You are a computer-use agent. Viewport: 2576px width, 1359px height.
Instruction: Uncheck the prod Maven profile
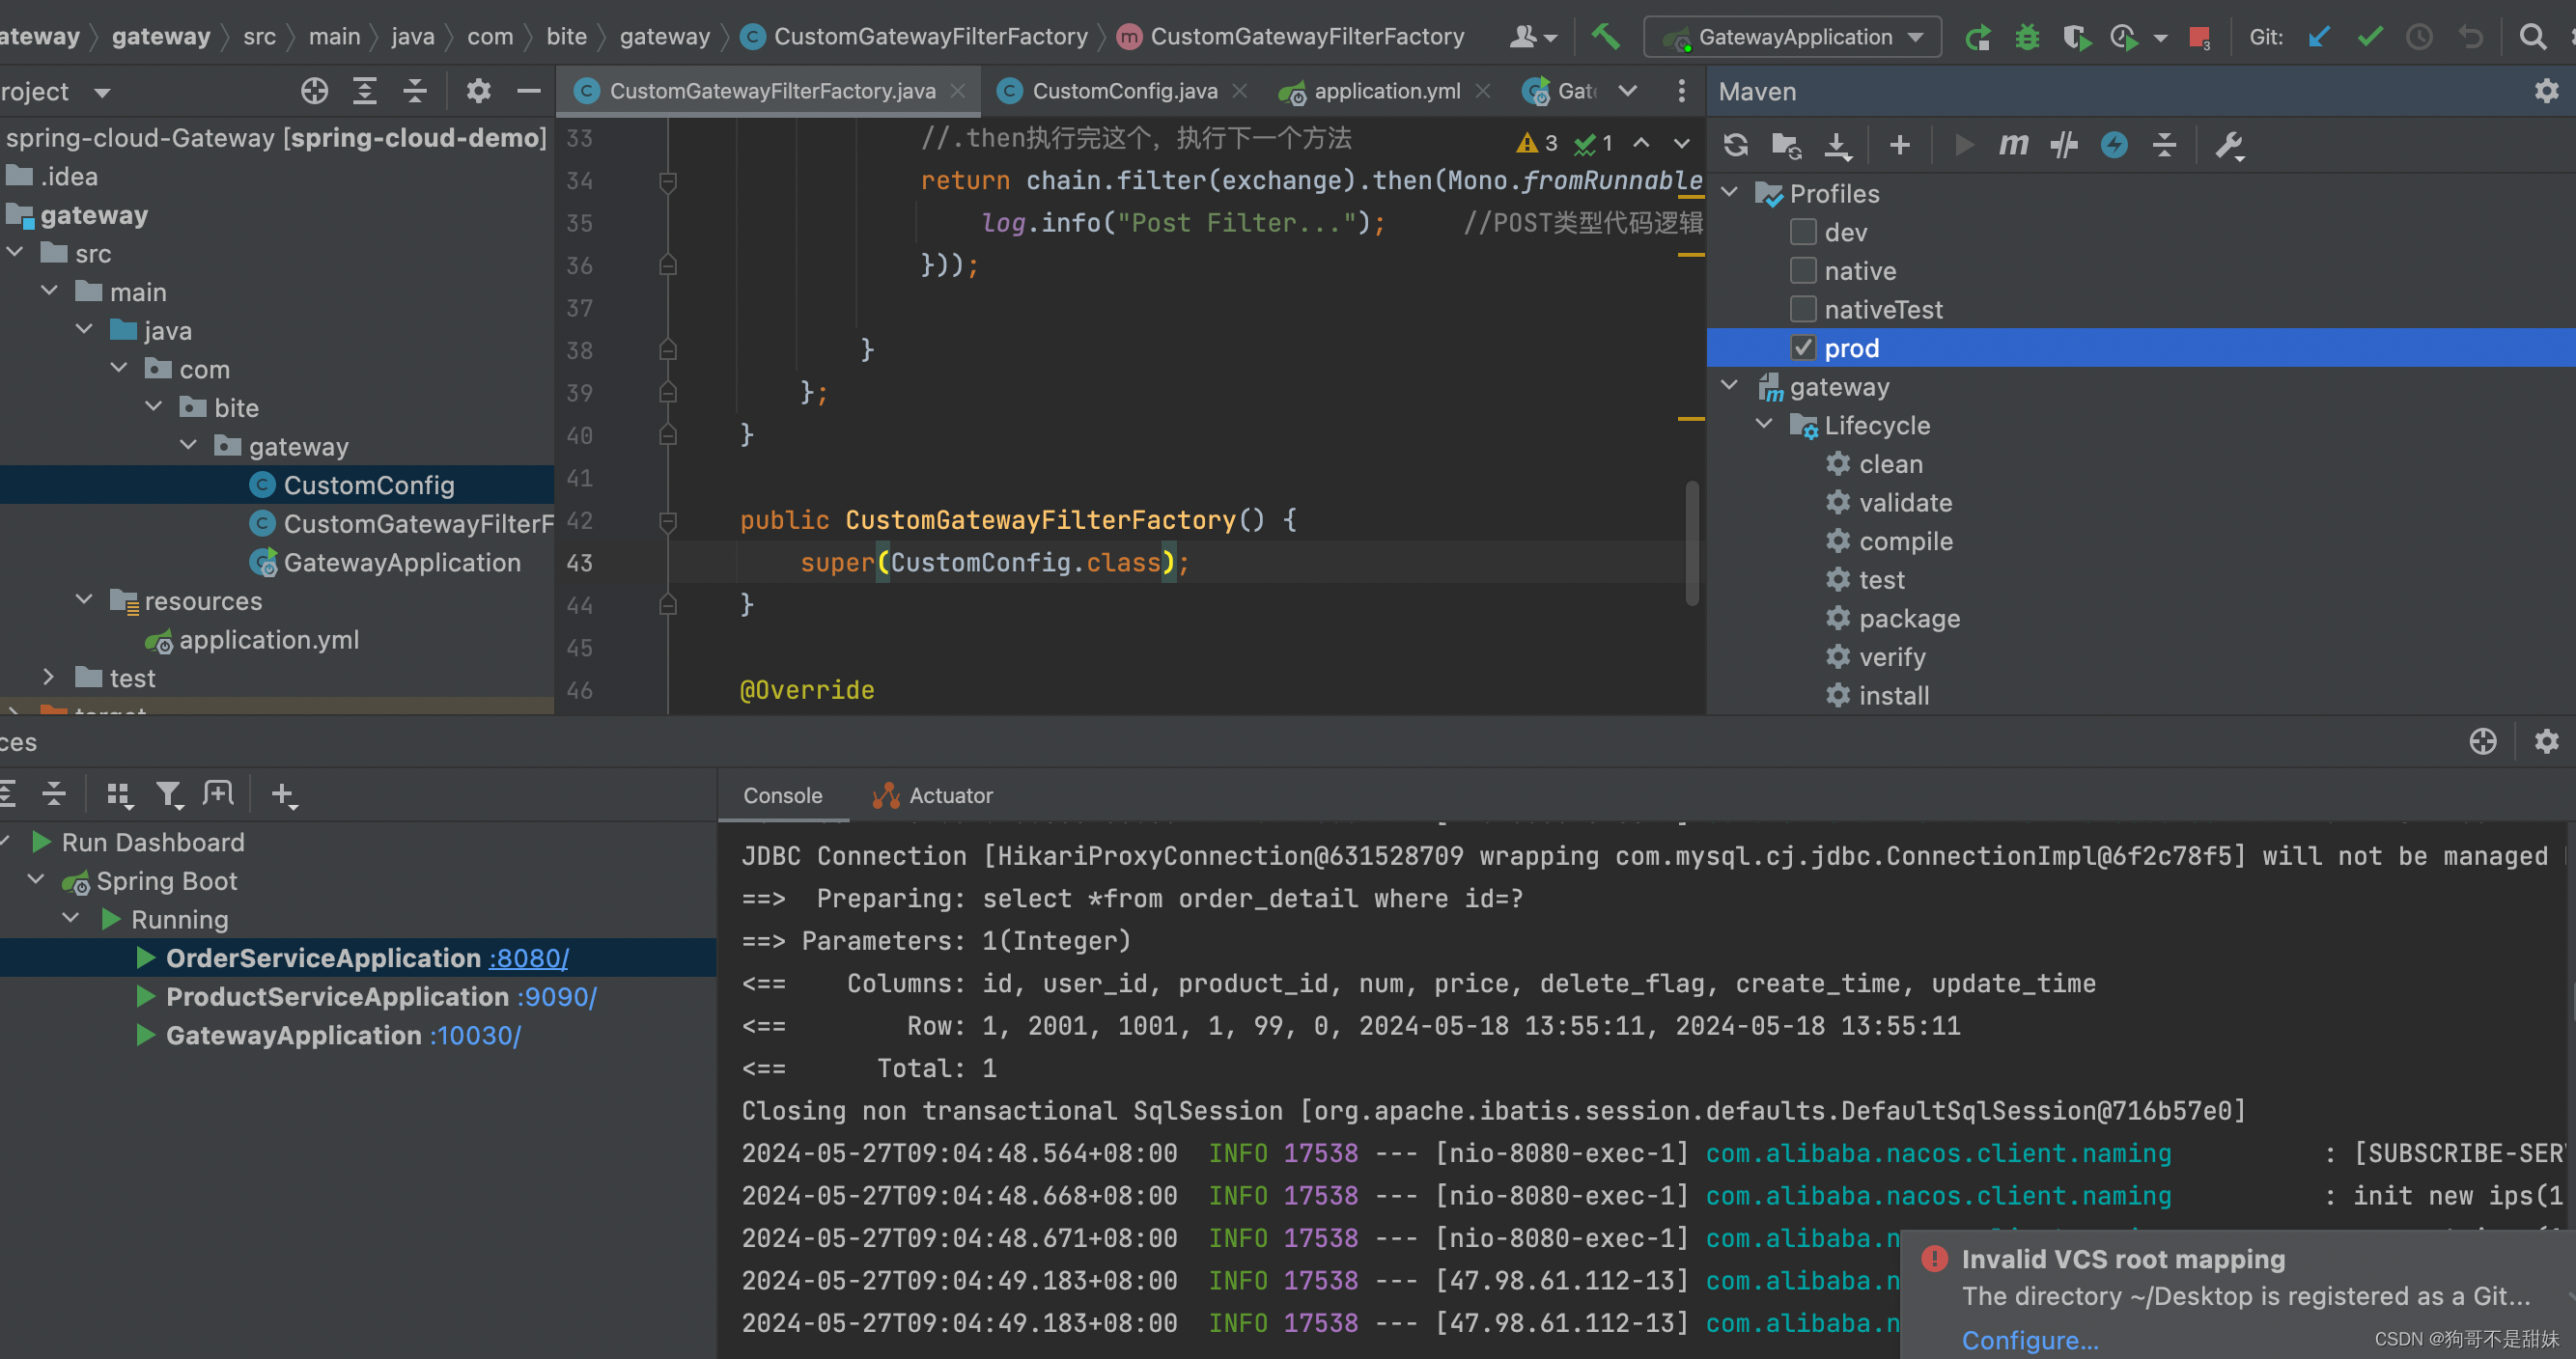click(1803, 348)
